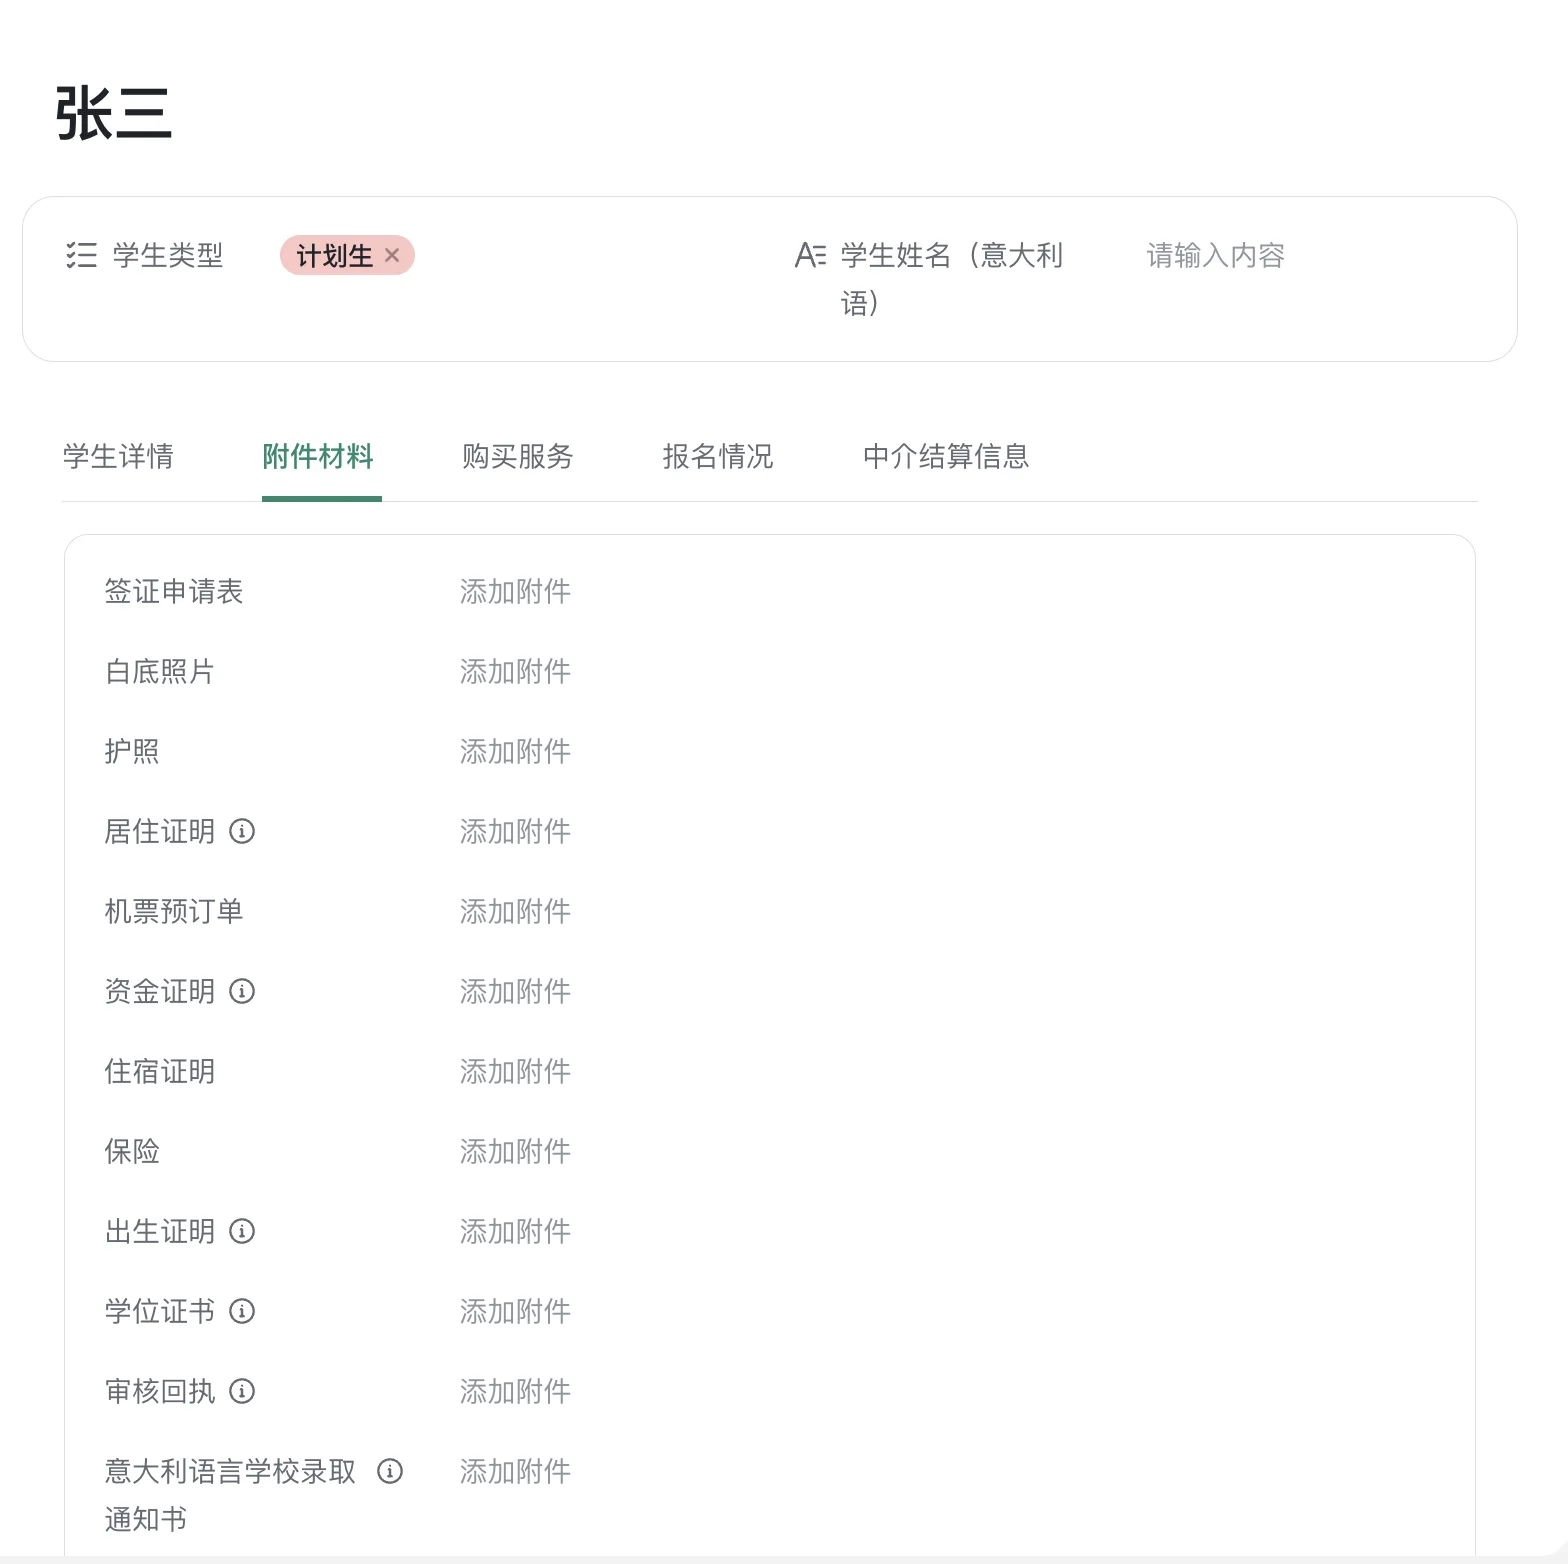
Task: Add attachment for 护照
Action: click(x=515, y=751)
